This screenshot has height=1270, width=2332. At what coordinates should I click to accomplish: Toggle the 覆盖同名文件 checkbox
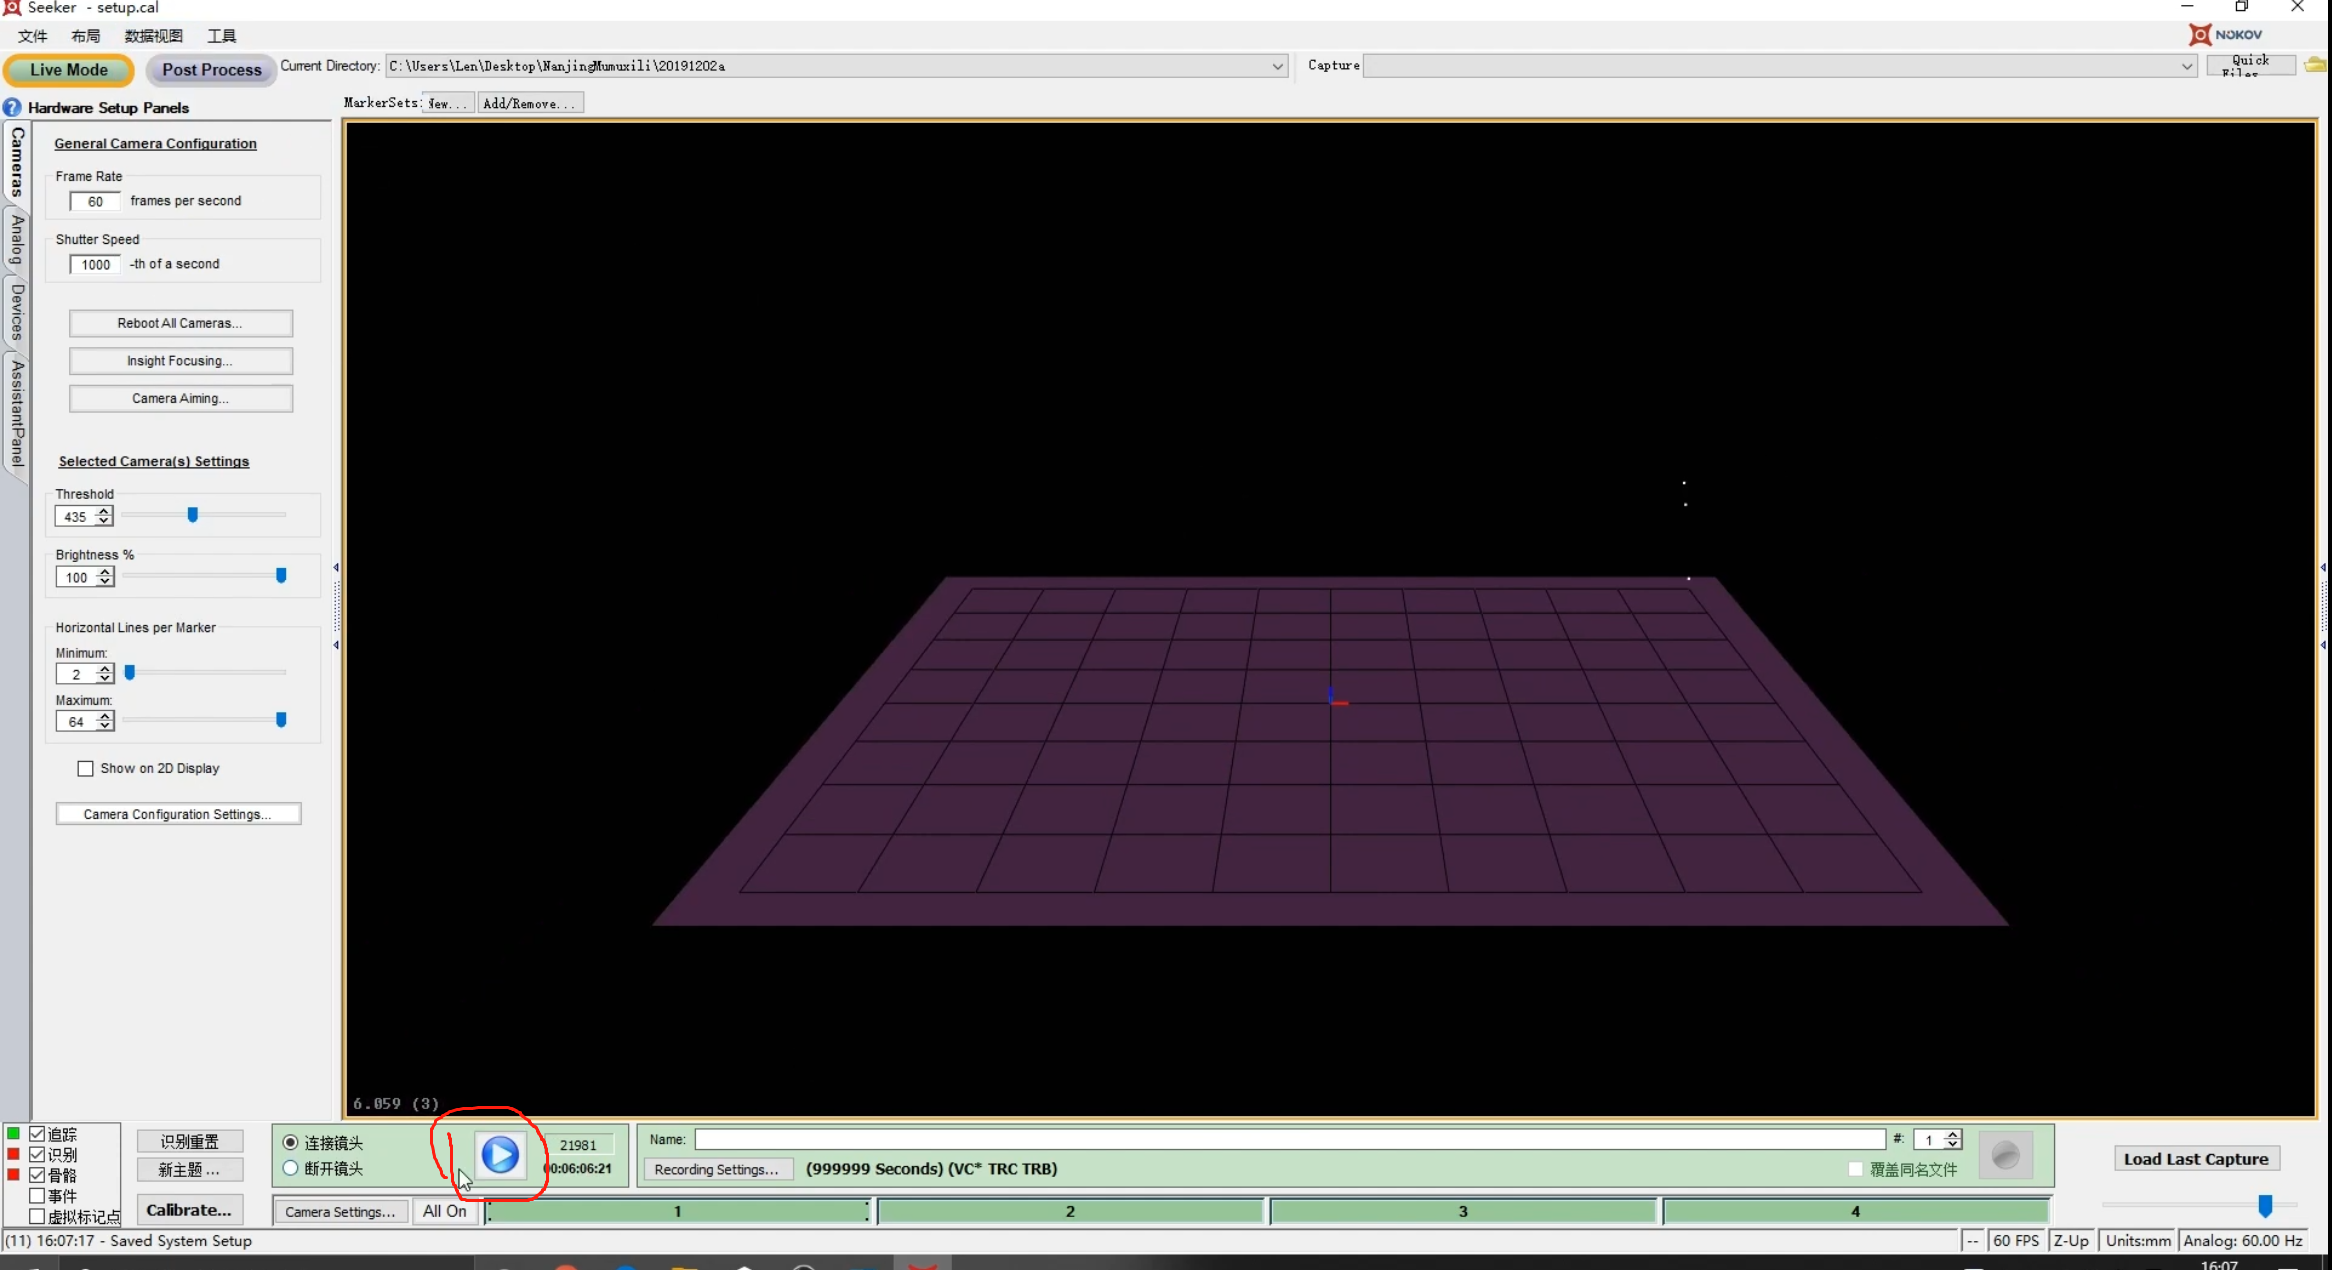tap(1856, 1169)
